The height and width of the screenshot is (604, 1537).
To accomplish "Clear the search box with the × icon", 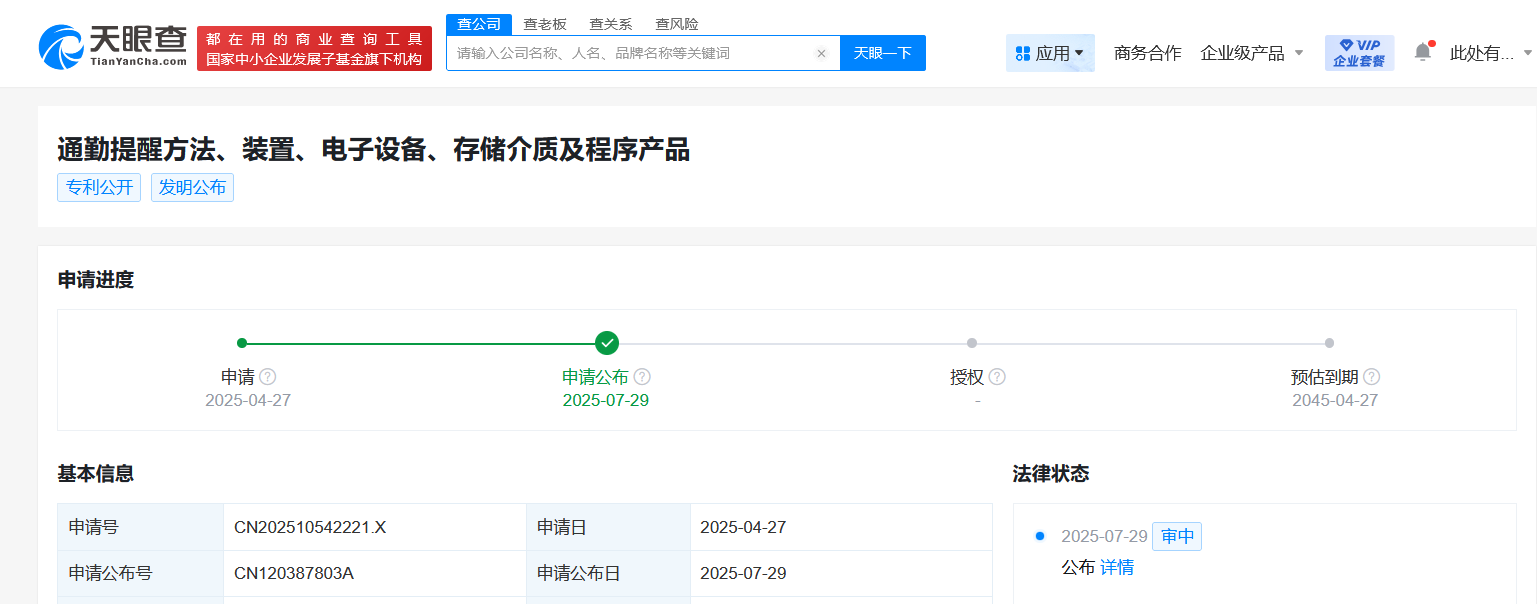I will 822,53.
